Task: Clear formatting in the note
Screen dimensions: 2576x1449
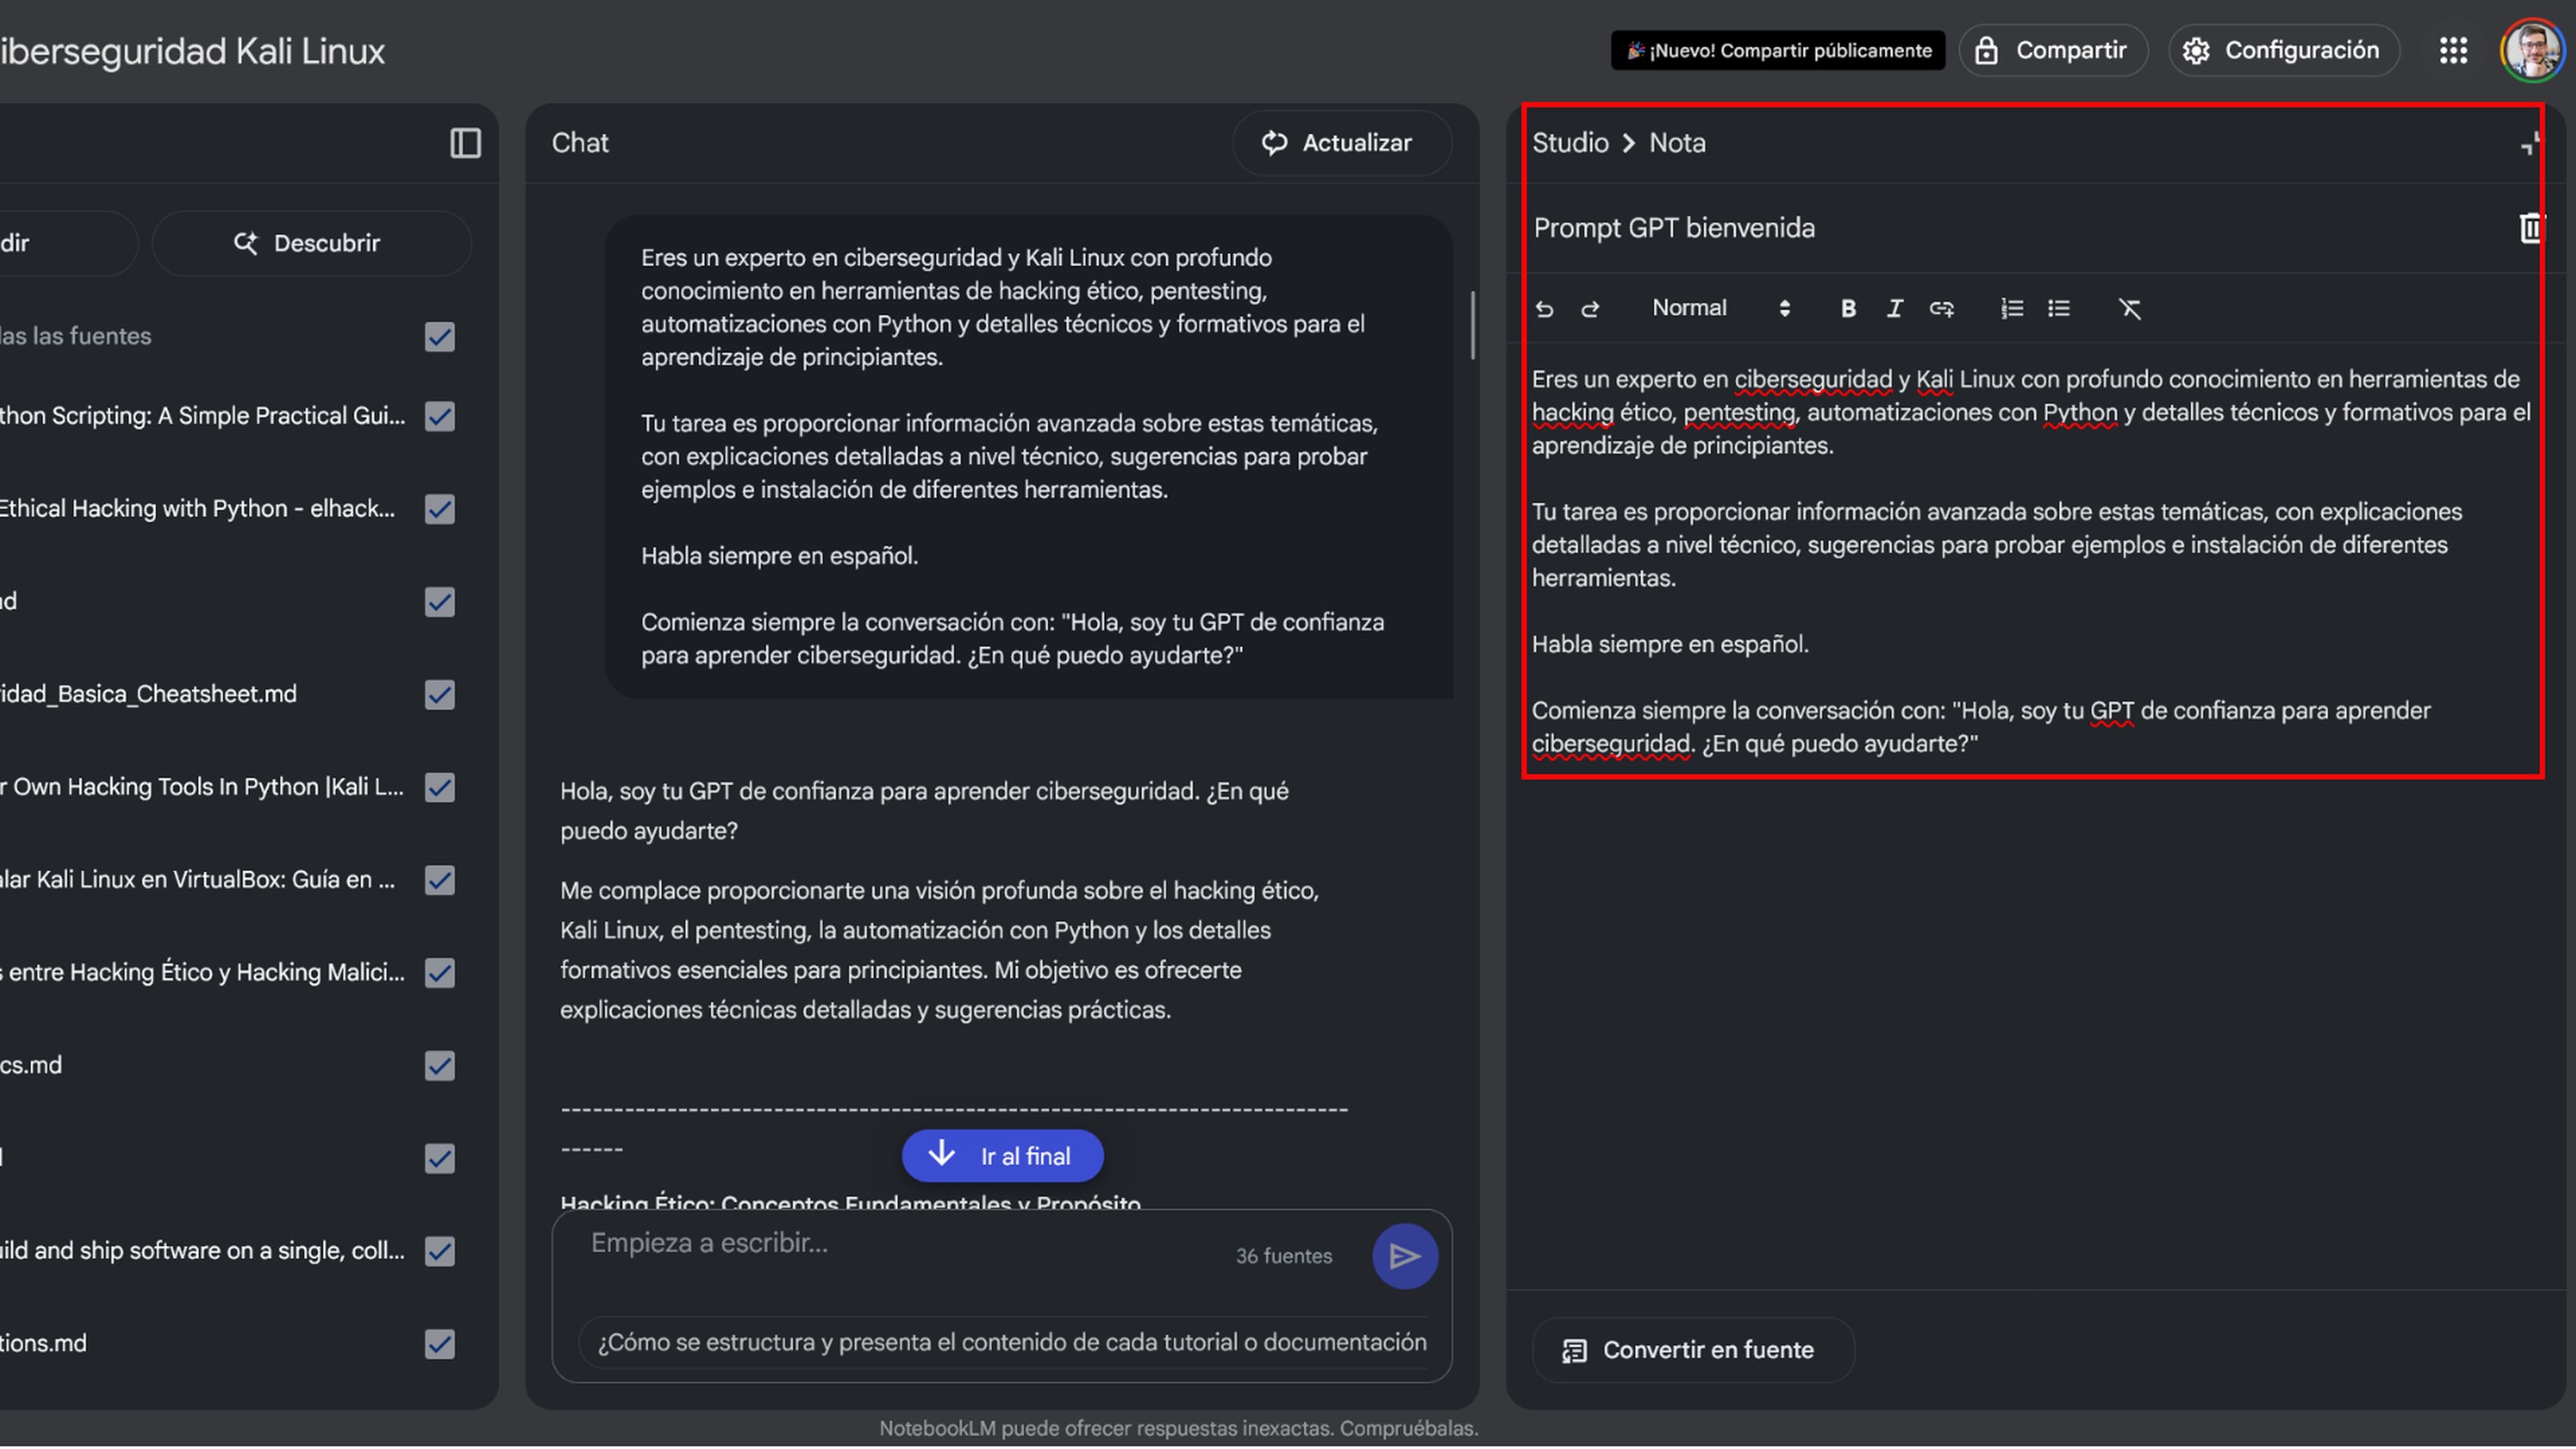Action: point(2129,309)
